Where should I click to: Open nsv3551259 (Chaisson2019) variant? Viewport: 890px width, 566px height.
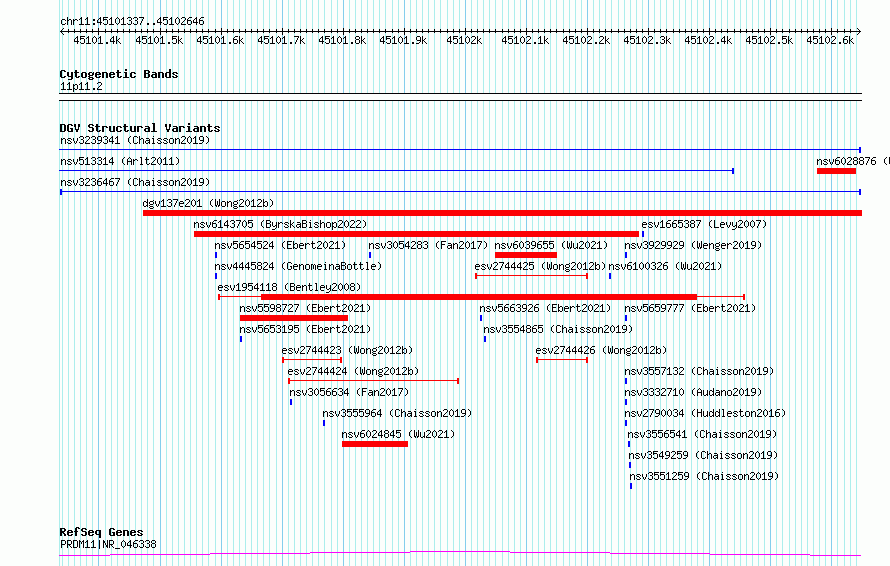(x=704, y=476)
